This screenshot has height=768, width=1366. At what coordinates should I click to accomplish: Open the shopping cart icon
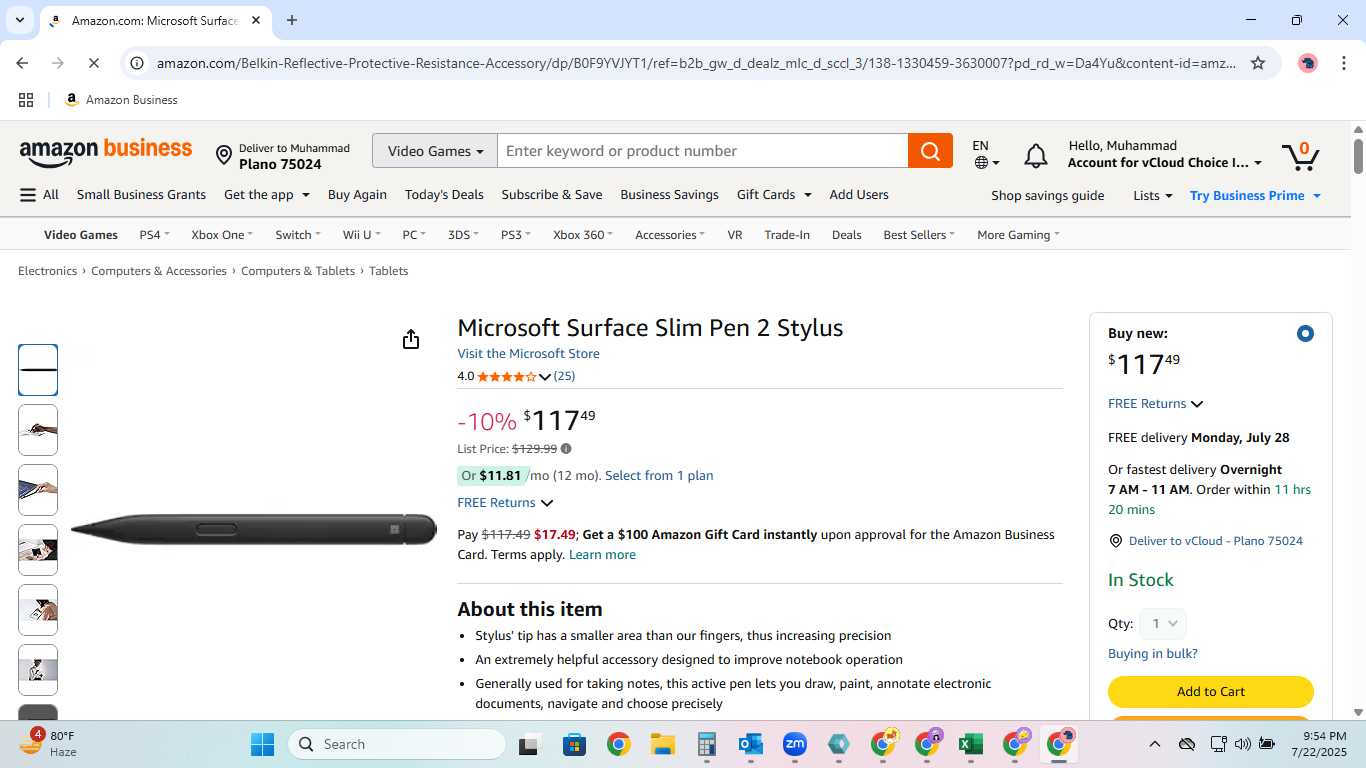click(x=1300, y=155)
